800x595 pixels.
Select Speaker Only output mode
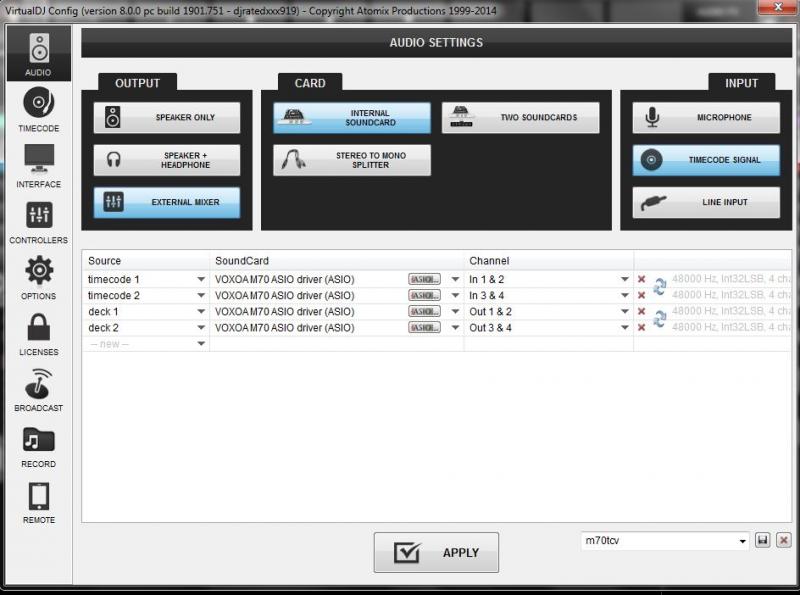[167, 117]
